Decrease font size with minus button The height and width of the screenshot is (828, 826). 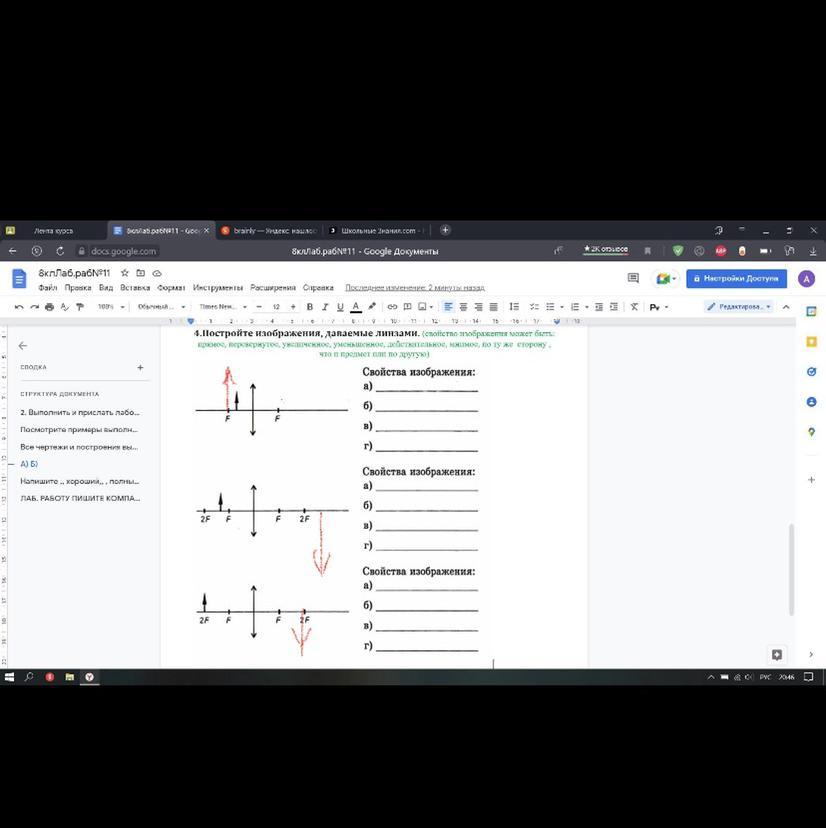coord(259,307)
